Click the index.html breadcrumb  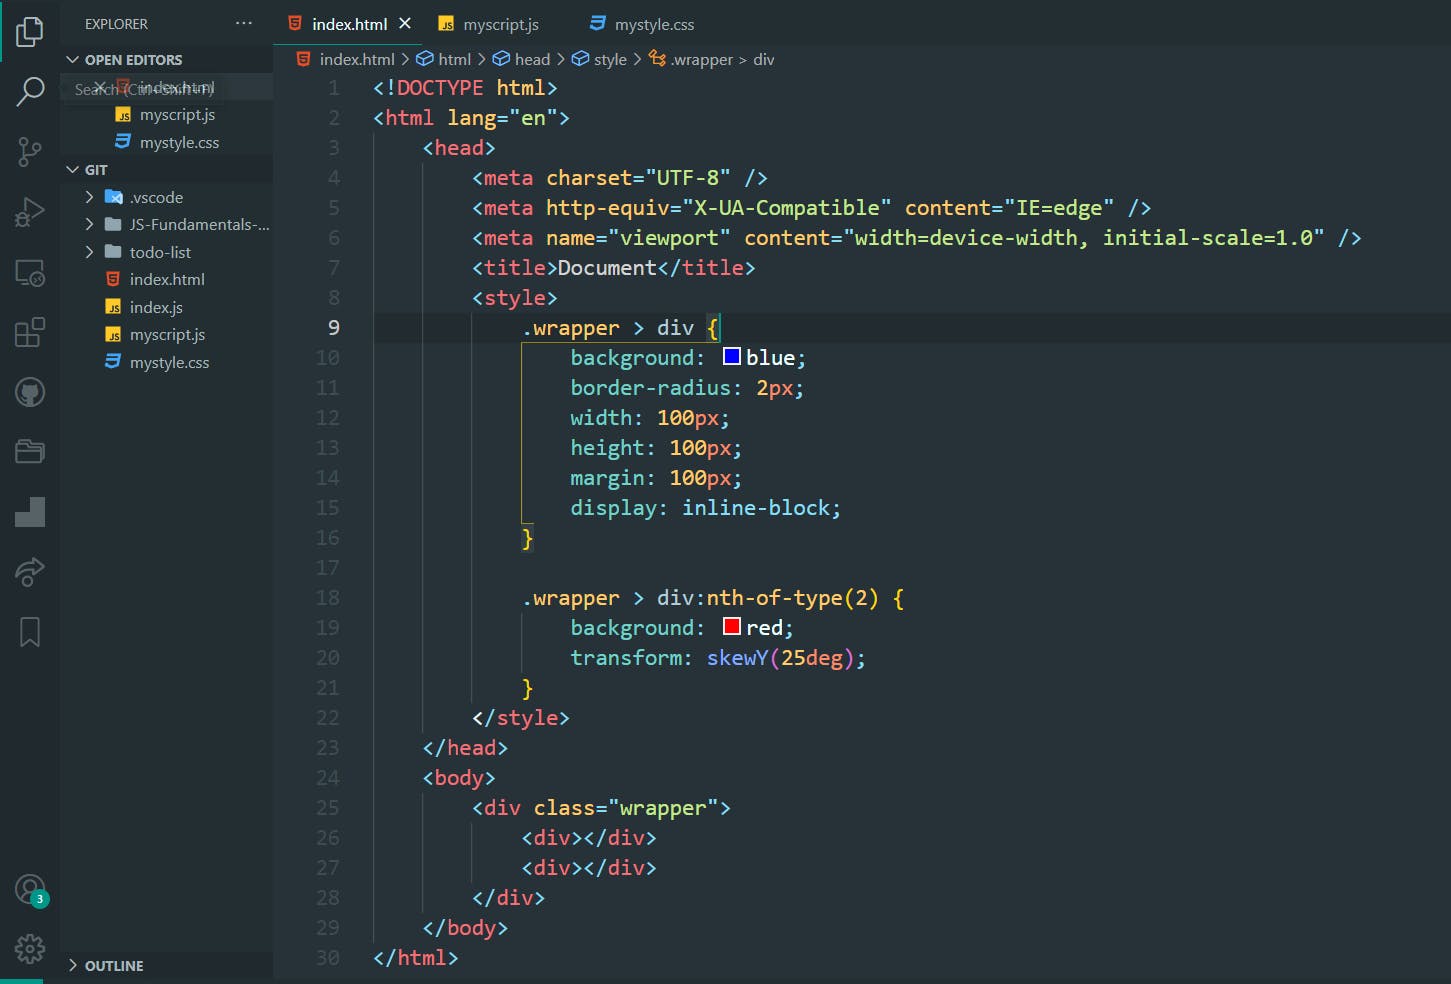point(346,59)
